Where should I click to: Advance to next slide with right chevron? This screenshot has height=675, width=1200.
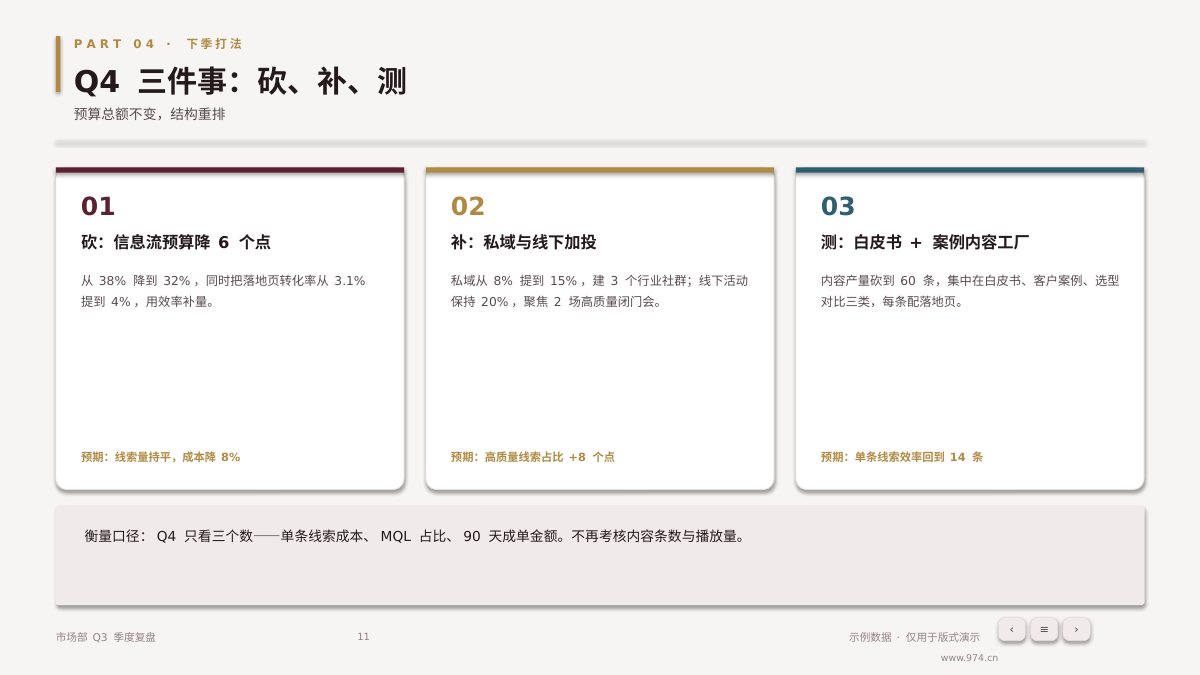coord(1076,629)
